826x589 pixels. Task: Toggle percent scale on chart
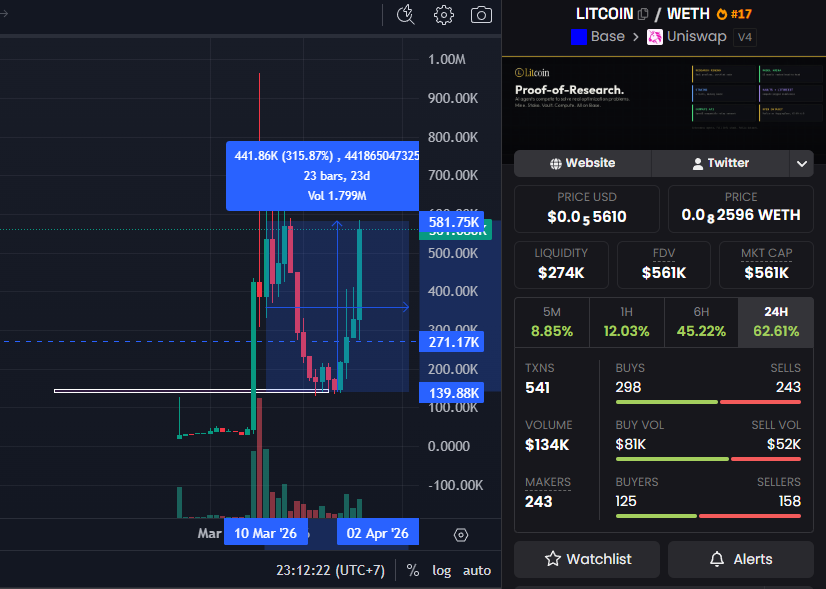[412, 571]
